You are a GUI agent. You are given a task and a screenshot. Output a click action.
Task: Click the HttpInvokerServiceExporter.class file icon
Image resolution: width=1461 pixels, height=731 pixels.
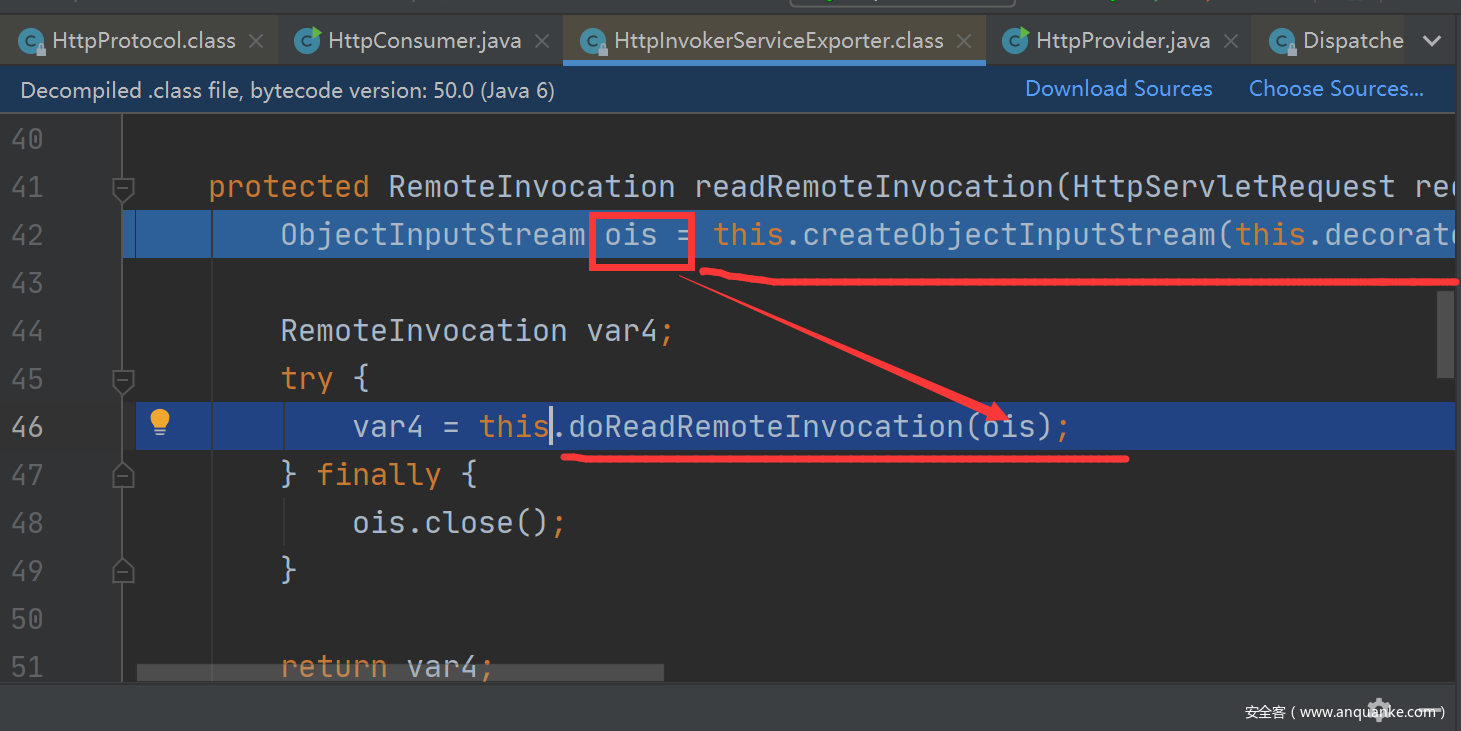(593, 41)
